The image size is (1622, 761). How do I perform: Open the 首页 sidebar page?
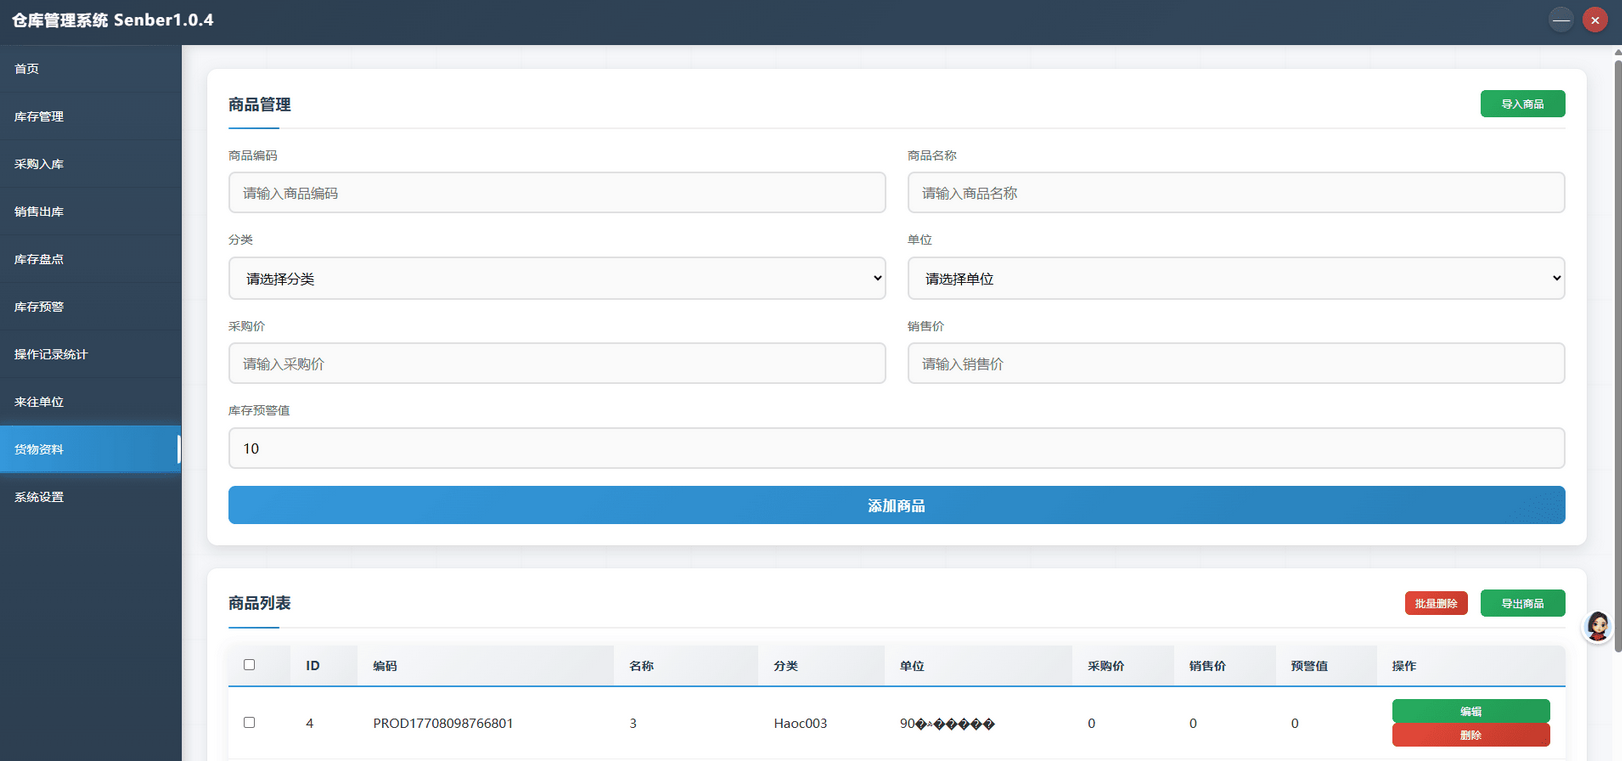[90, 69]
